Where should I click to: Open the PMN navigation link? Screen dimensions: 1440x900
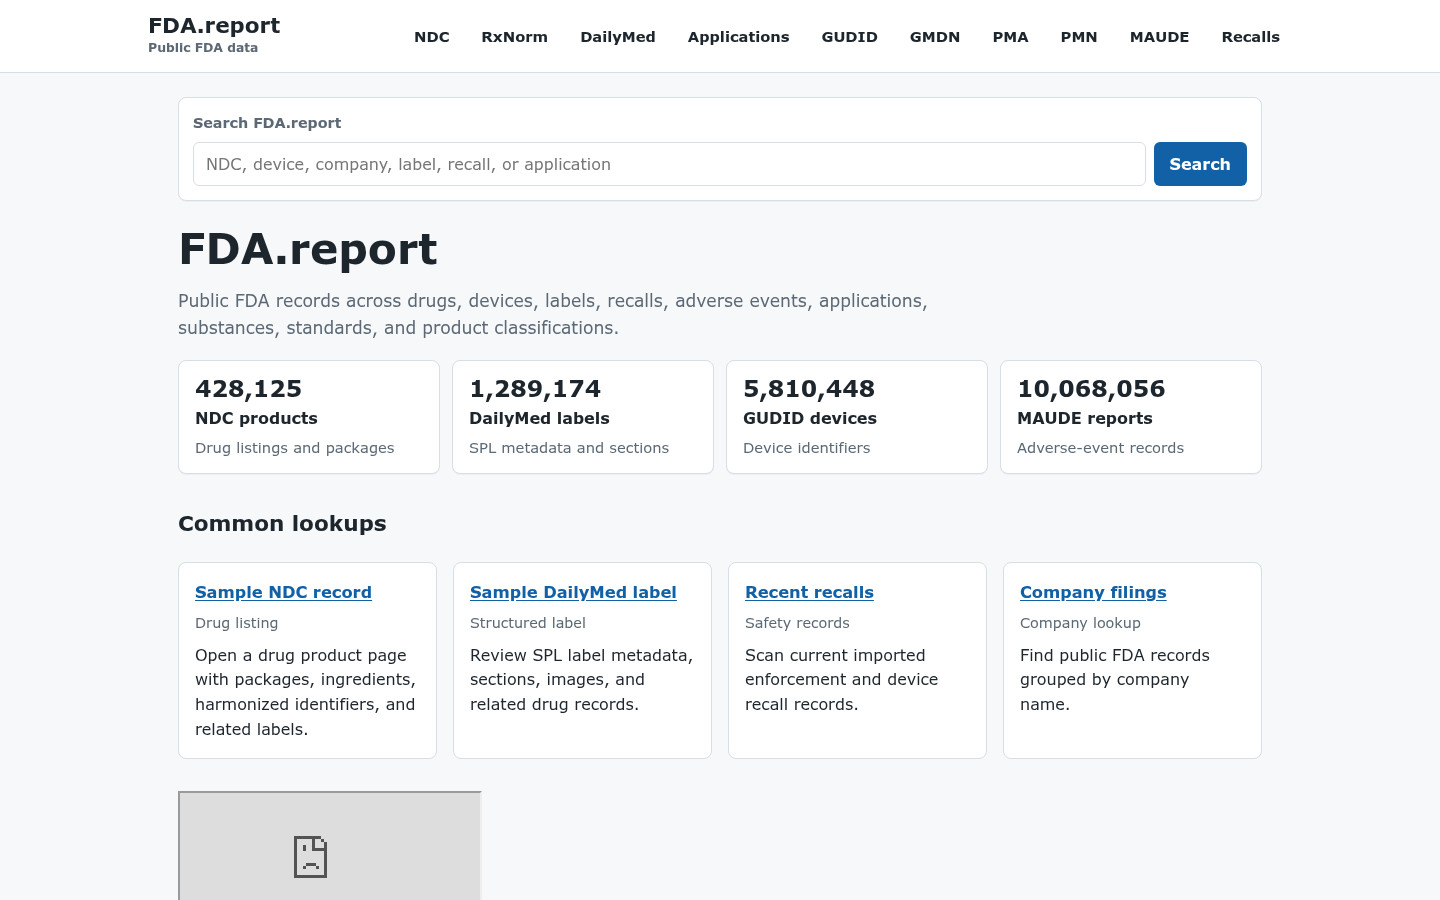[x=1079, y=37]
